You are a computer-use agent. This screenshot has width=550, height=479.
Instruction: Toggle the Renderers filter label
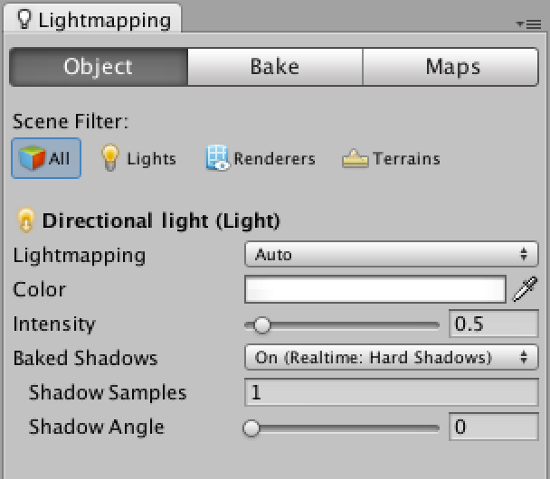click(x=275, y=158)
